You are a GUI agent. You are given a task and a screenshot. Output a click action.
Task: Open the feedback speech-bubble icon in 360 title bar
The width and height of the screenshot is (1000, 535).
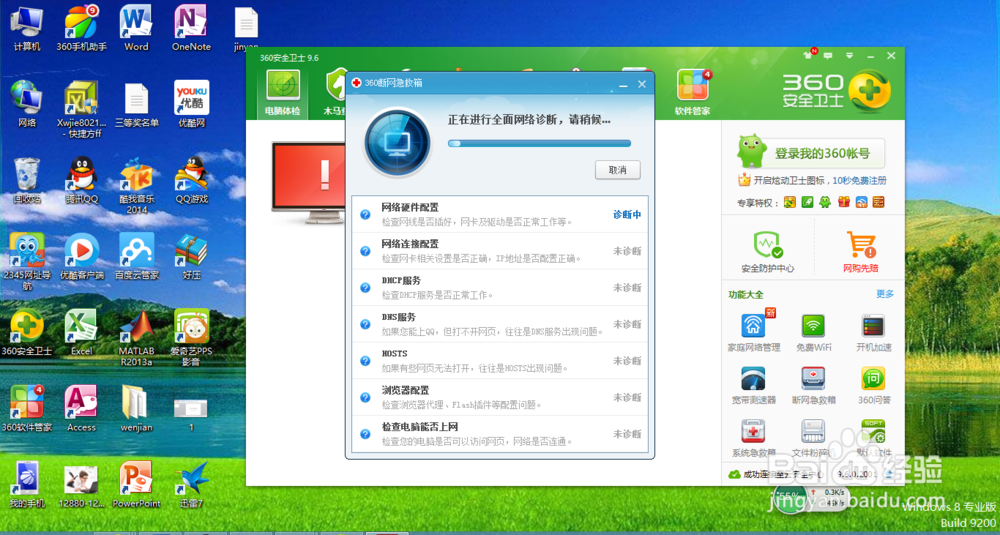pos(828,56)
